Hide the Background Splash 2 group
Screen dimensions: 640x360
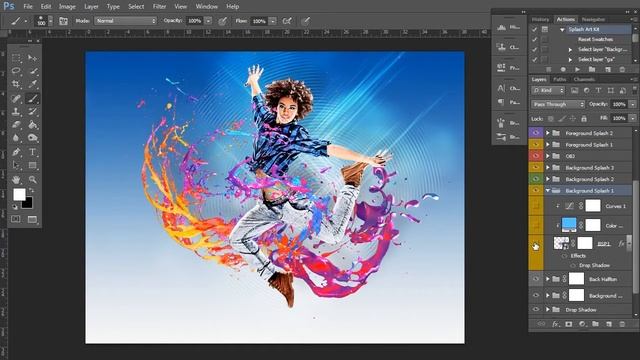tap(536, 179)
